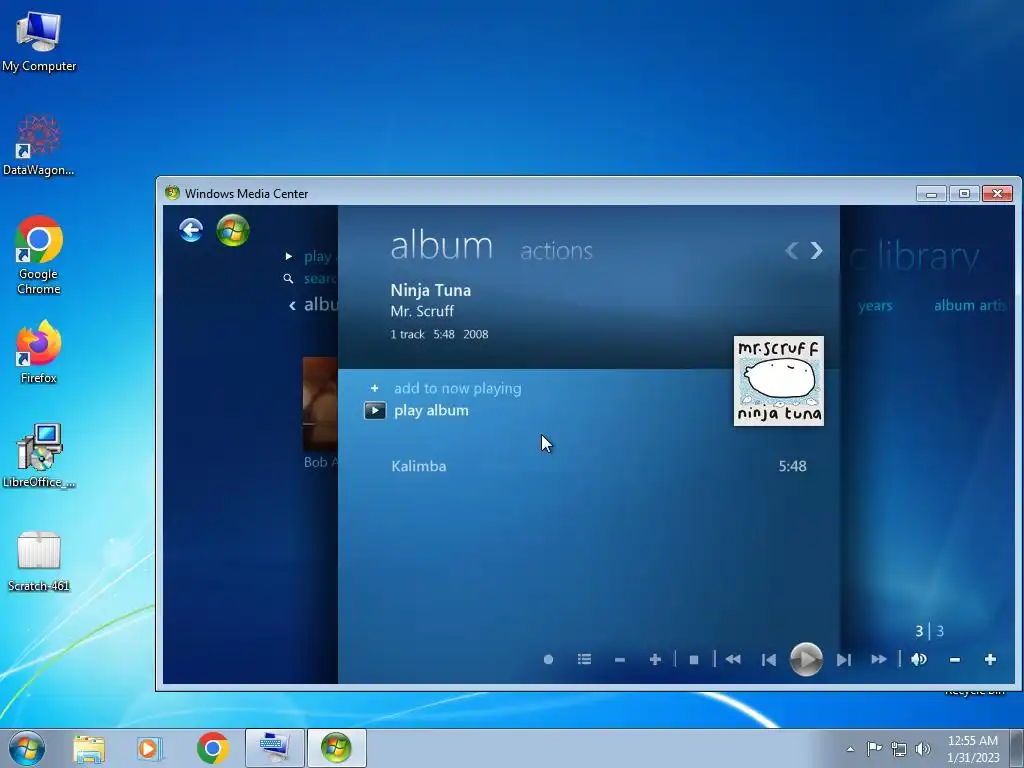Mute audio with the speaker icon
This screenshot has width=1024, height=768.
click(919, 660)
